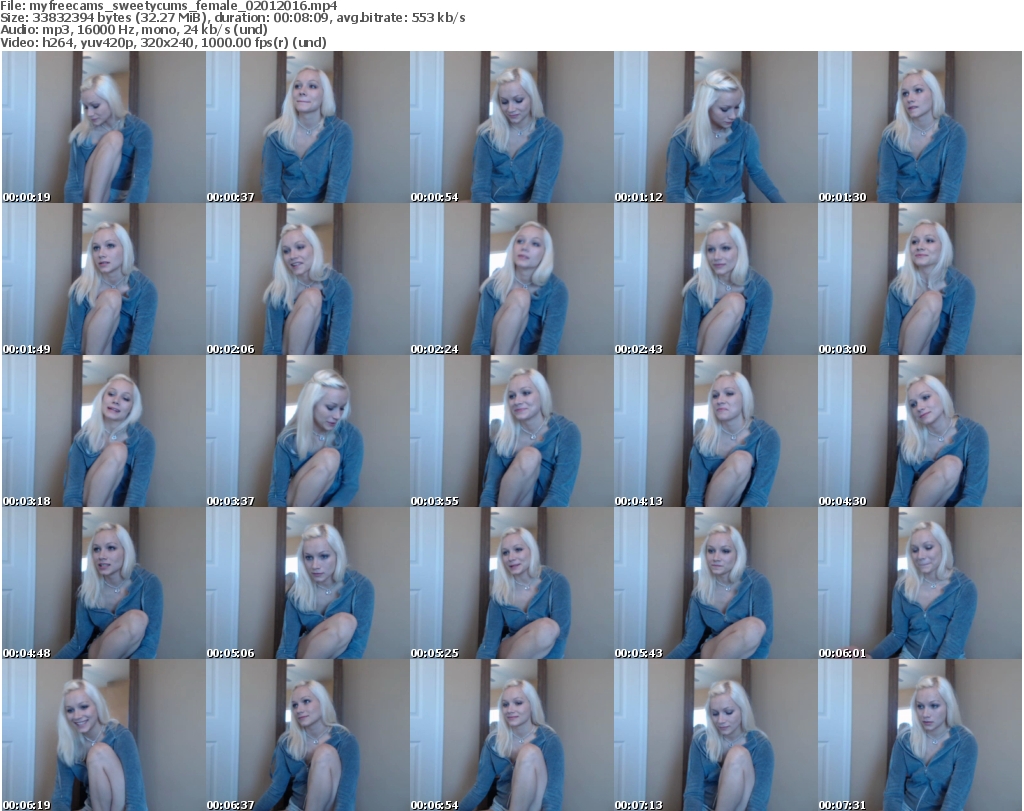Select the thumbnail timestamped 00:03:00
1024x811 pixels.
pos(920,279)
